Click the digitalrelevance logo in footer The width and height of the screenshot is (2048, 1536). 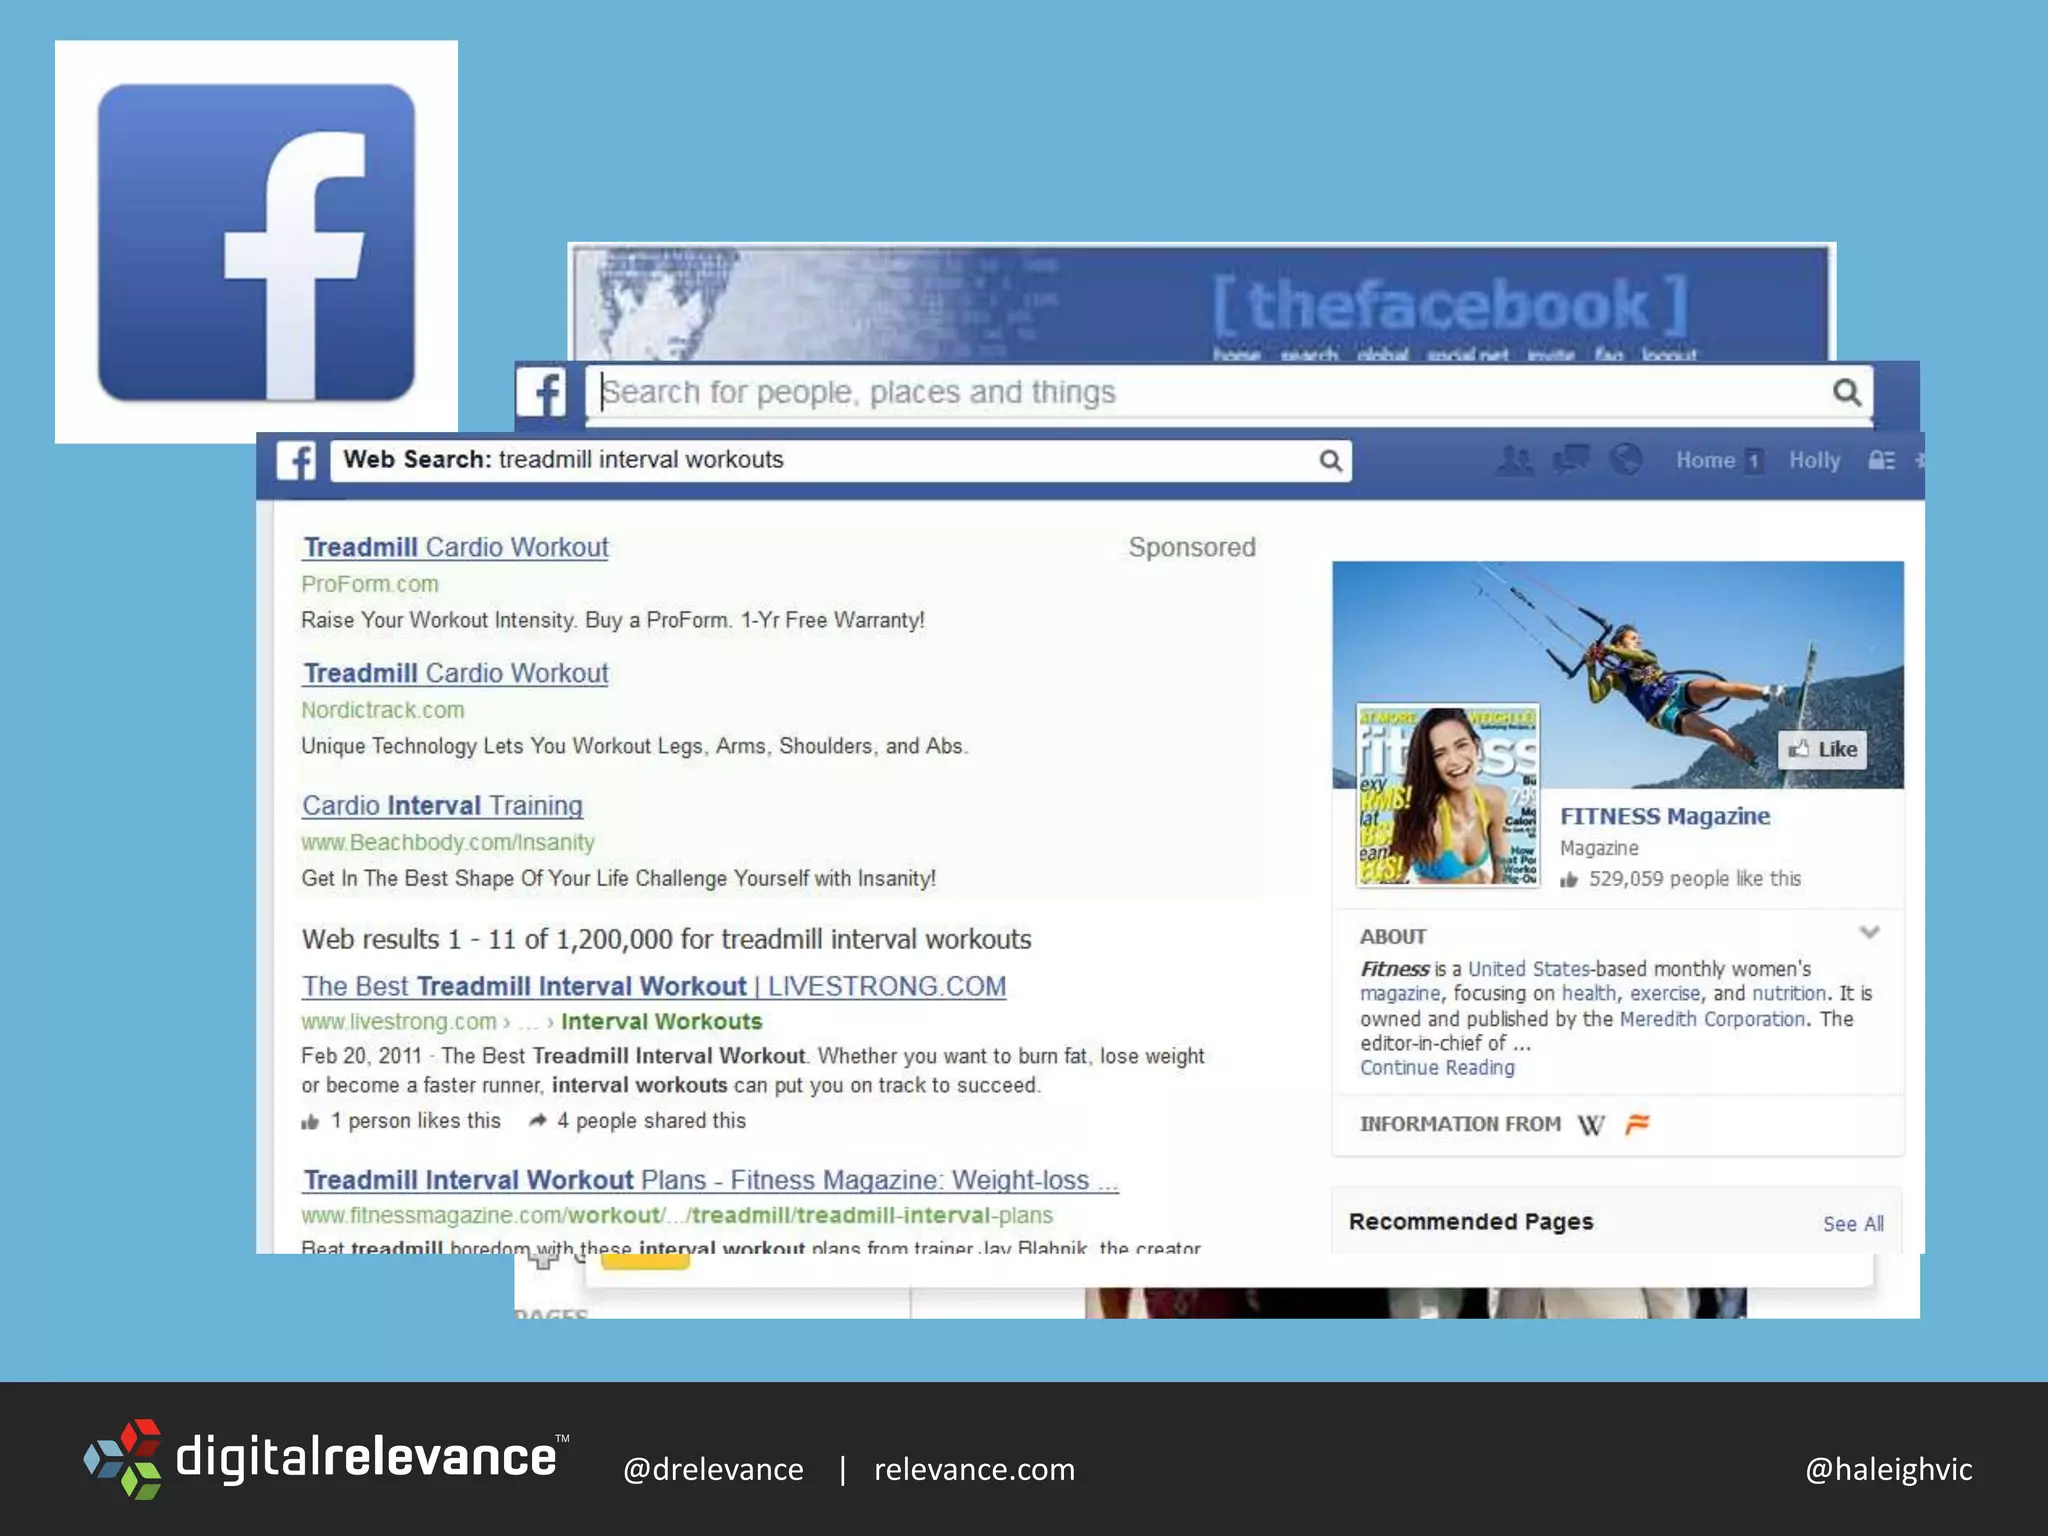(x=326, y=1458)
